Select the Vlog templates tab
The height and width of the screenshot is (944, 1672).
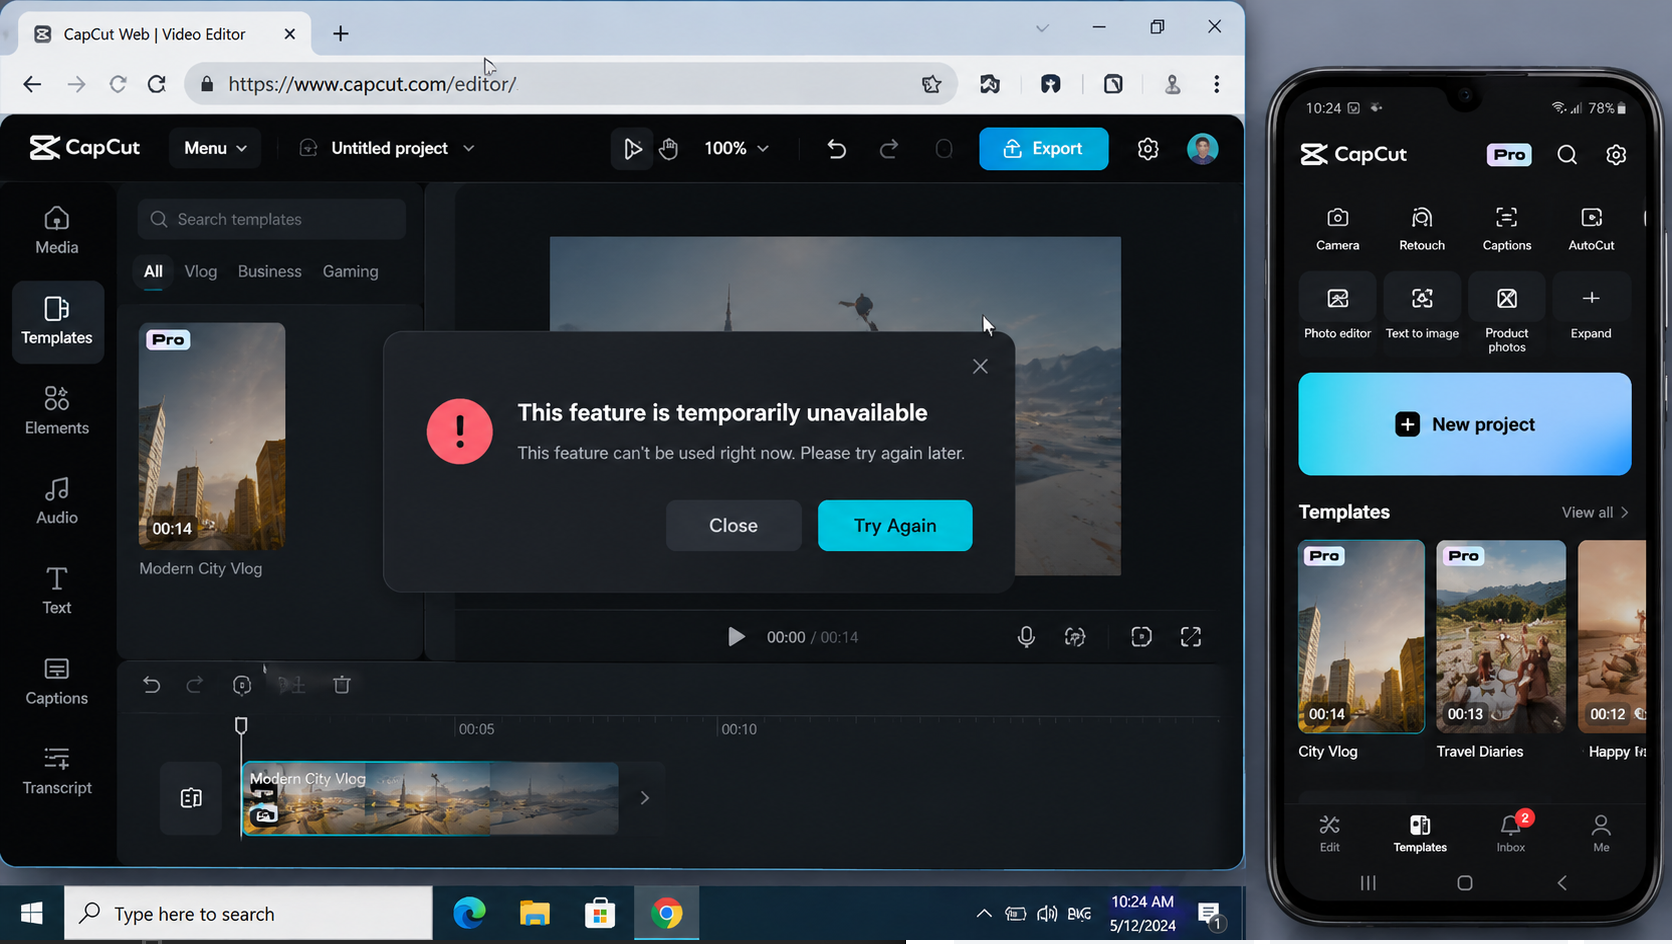coord(201,272)
